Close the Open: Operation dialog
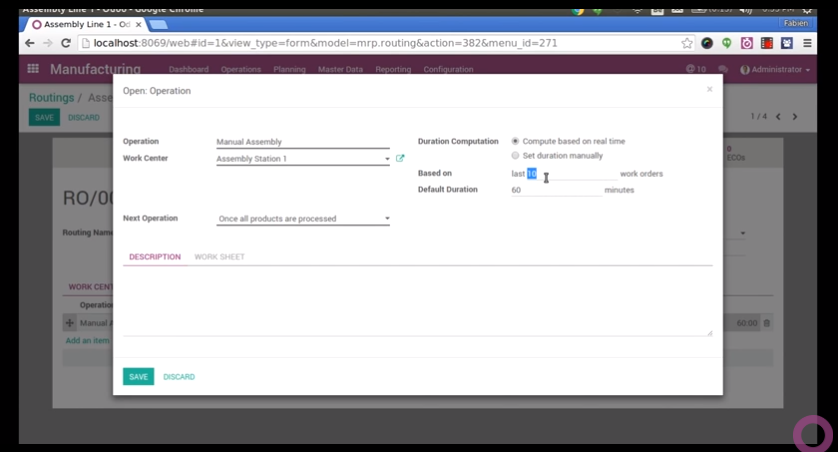This screenshot has width=838, height=452. 710,90
